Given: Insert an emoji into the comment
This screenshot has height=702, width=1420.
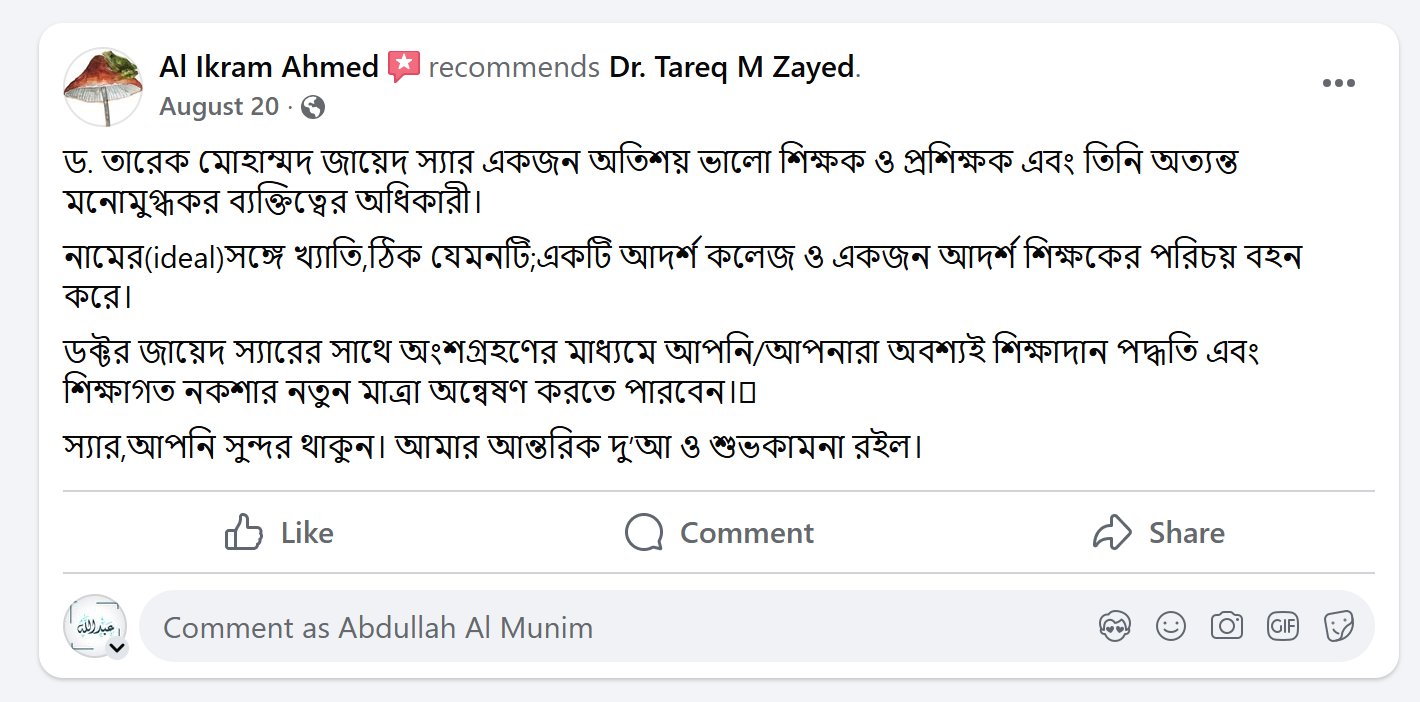Looking at the screenshot, I should 1170,626.
